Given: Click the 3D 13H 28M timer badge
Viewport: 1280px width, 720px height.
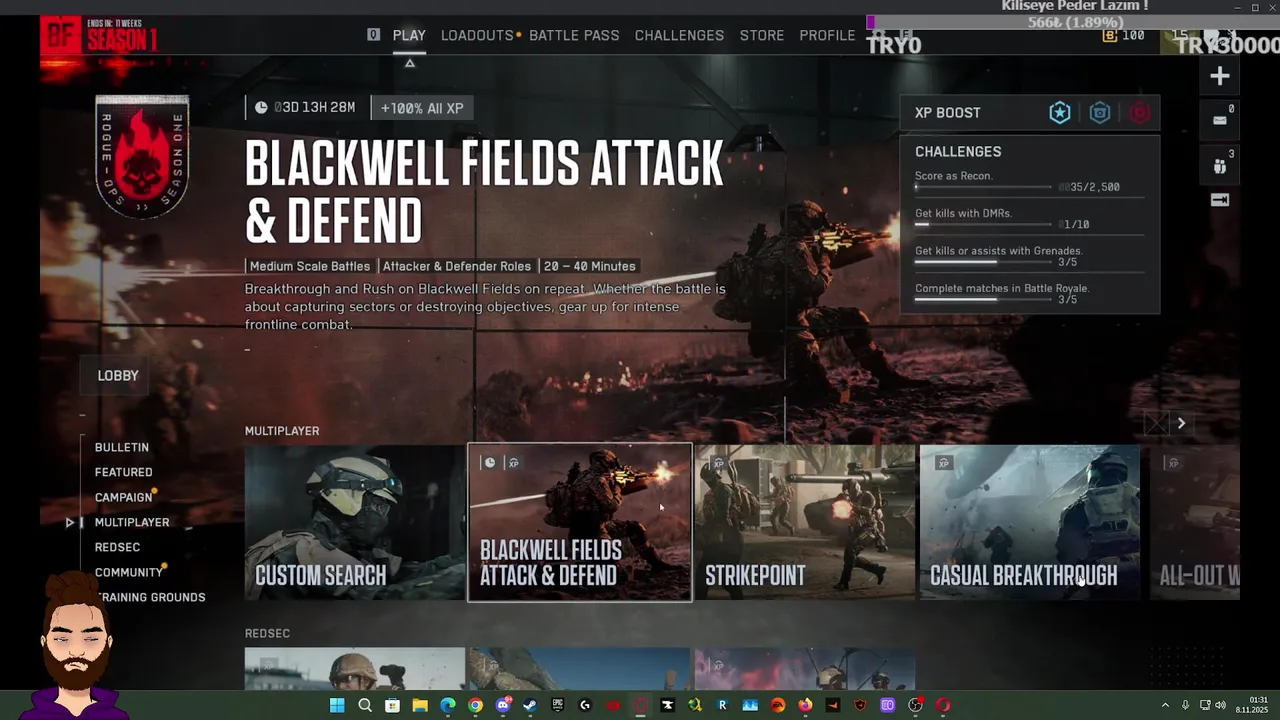Looking at the screenshot, I should coord(307,108).
